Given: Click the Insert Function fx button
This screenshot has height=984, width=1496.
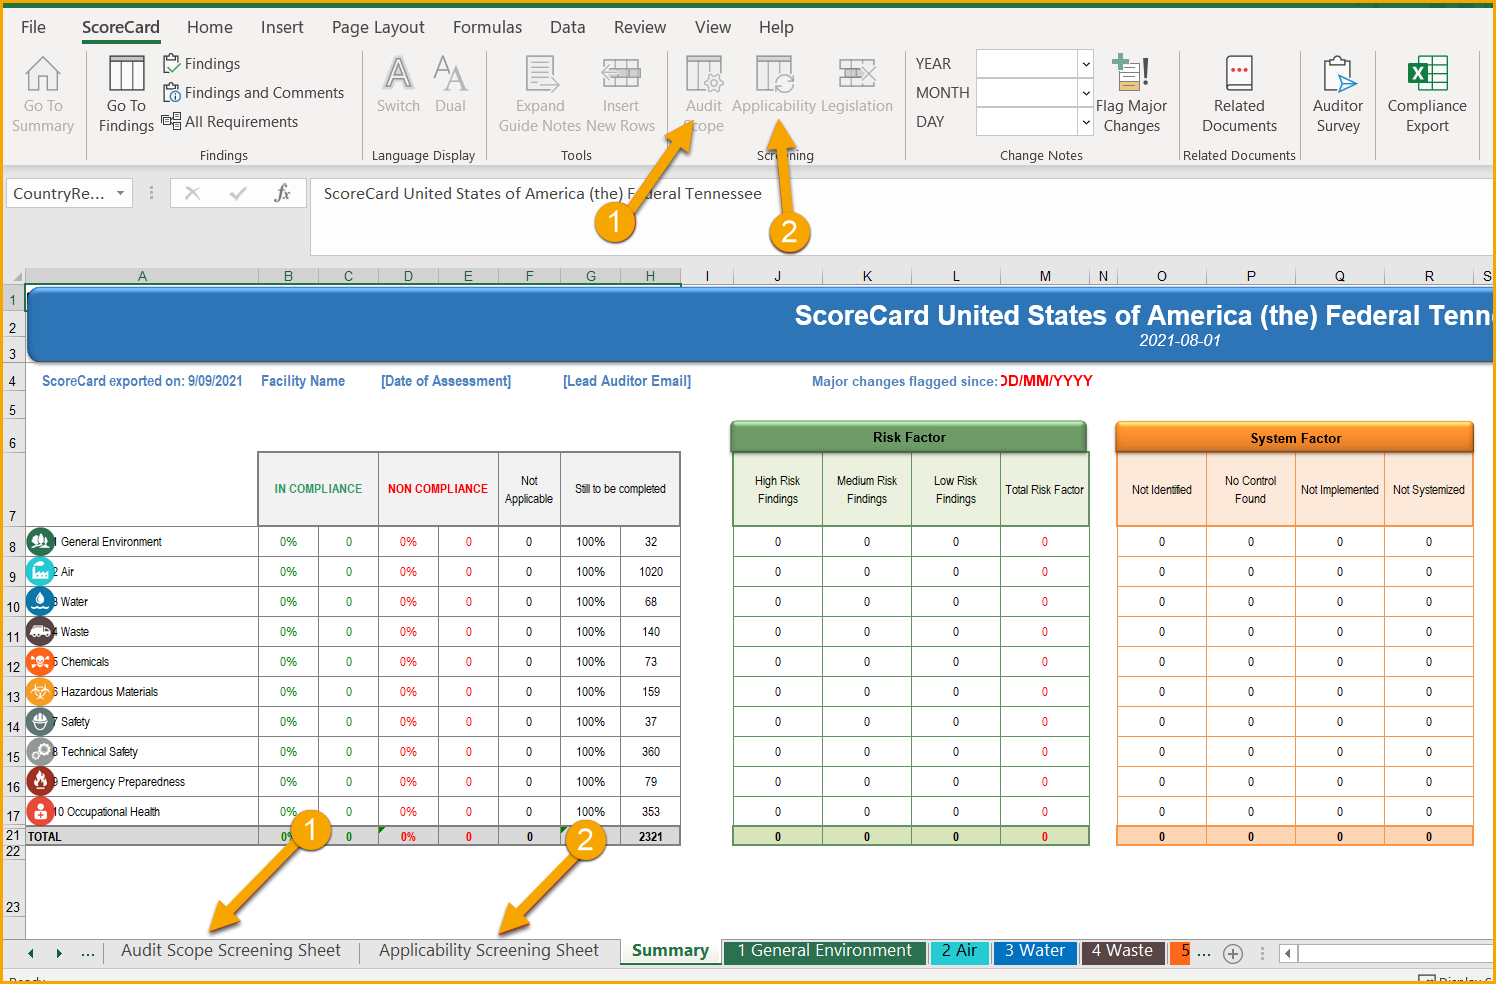Looking at the screenshot, I should pos(282,192).
